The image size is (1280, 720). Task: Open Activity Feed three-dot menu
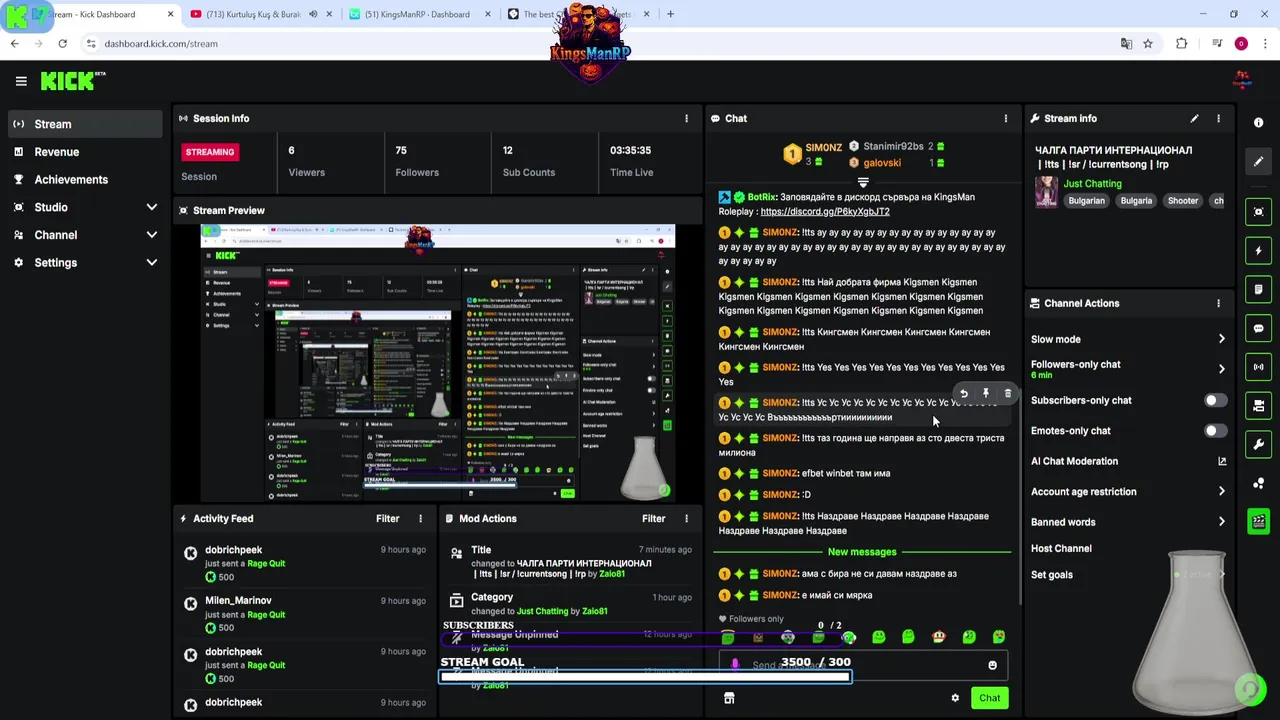(420, 518)
